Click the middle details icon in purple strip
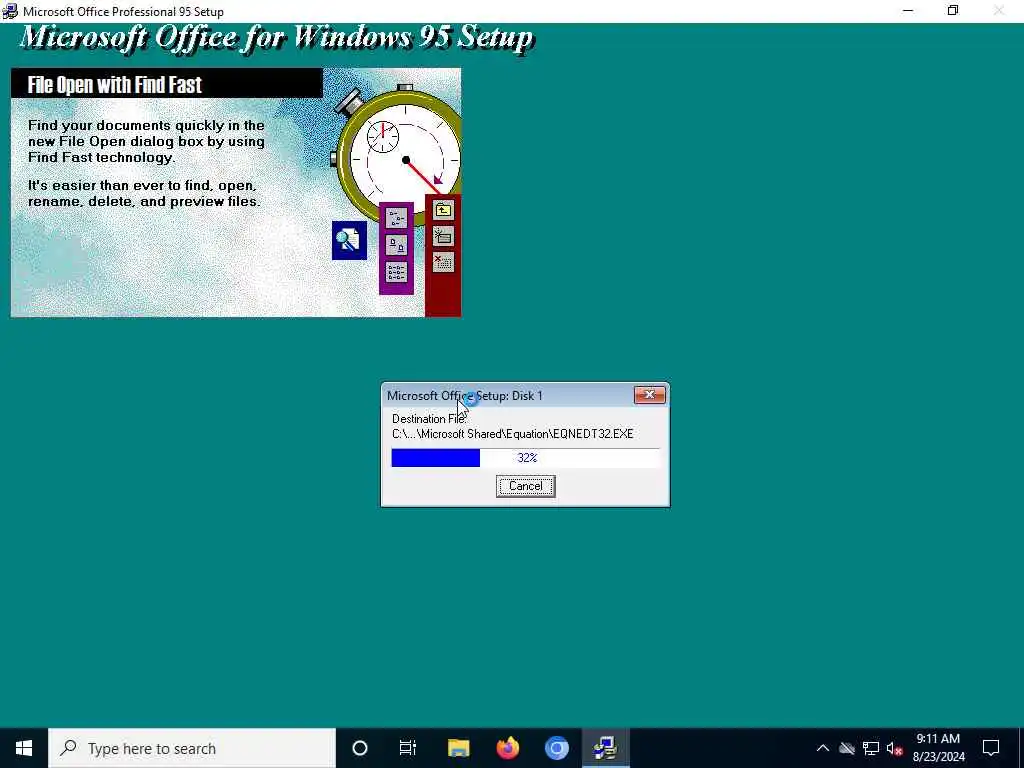The width and height of the screenshot is (1024, 768). 396,245
